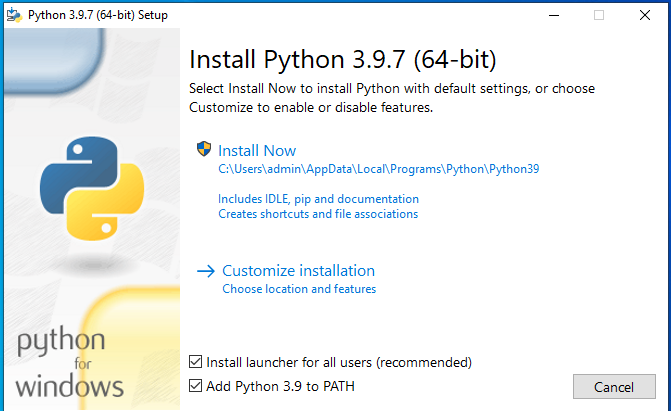The width and height of the screenshot is (671, 411).
Task: Click the Python setup icon in title bar
Action: point(14,15)
